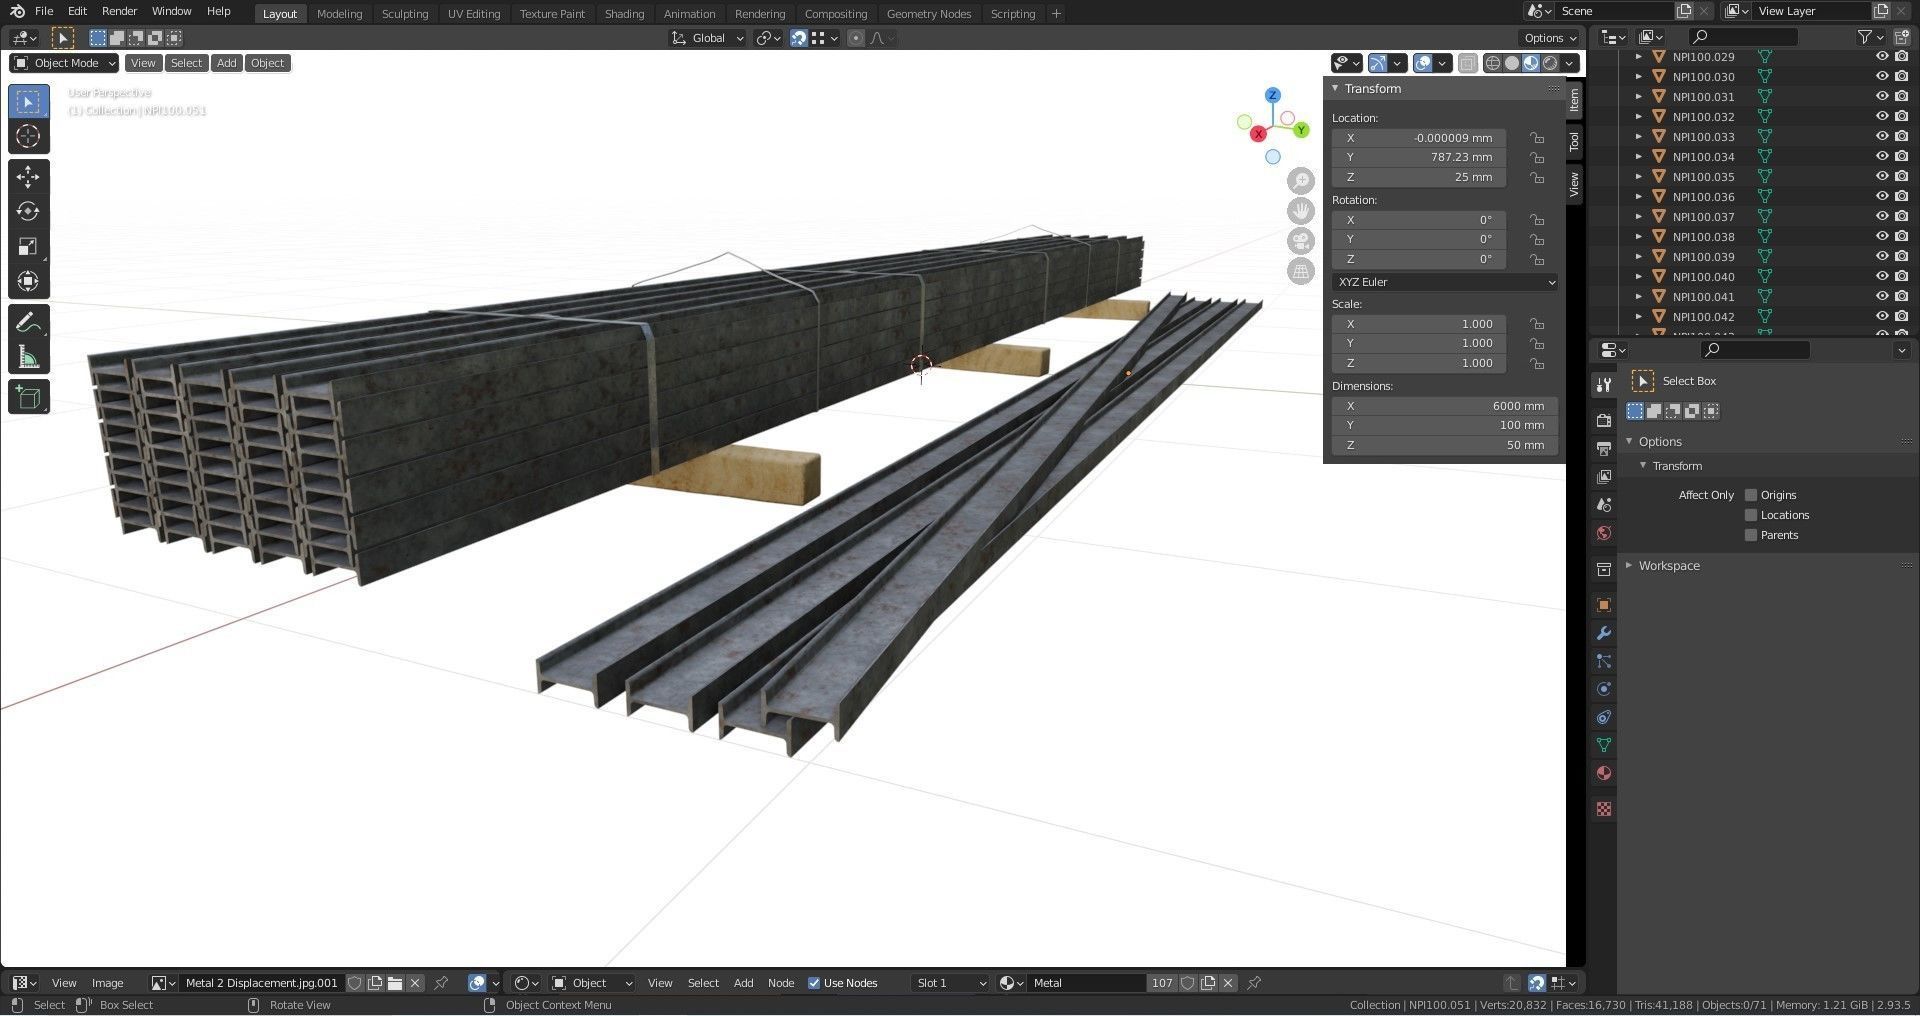This screenshot has width=1920, height=1016.
Task: Activate the Move tool
Action: click(x=28, y=176)
